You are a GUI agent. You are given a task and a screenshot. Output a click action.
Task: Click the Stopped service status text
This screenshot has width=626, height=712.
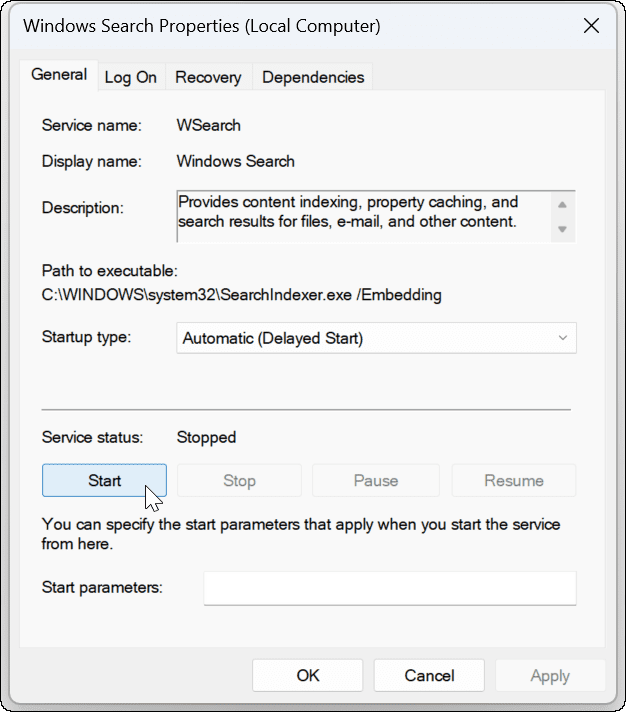(206, 437)
